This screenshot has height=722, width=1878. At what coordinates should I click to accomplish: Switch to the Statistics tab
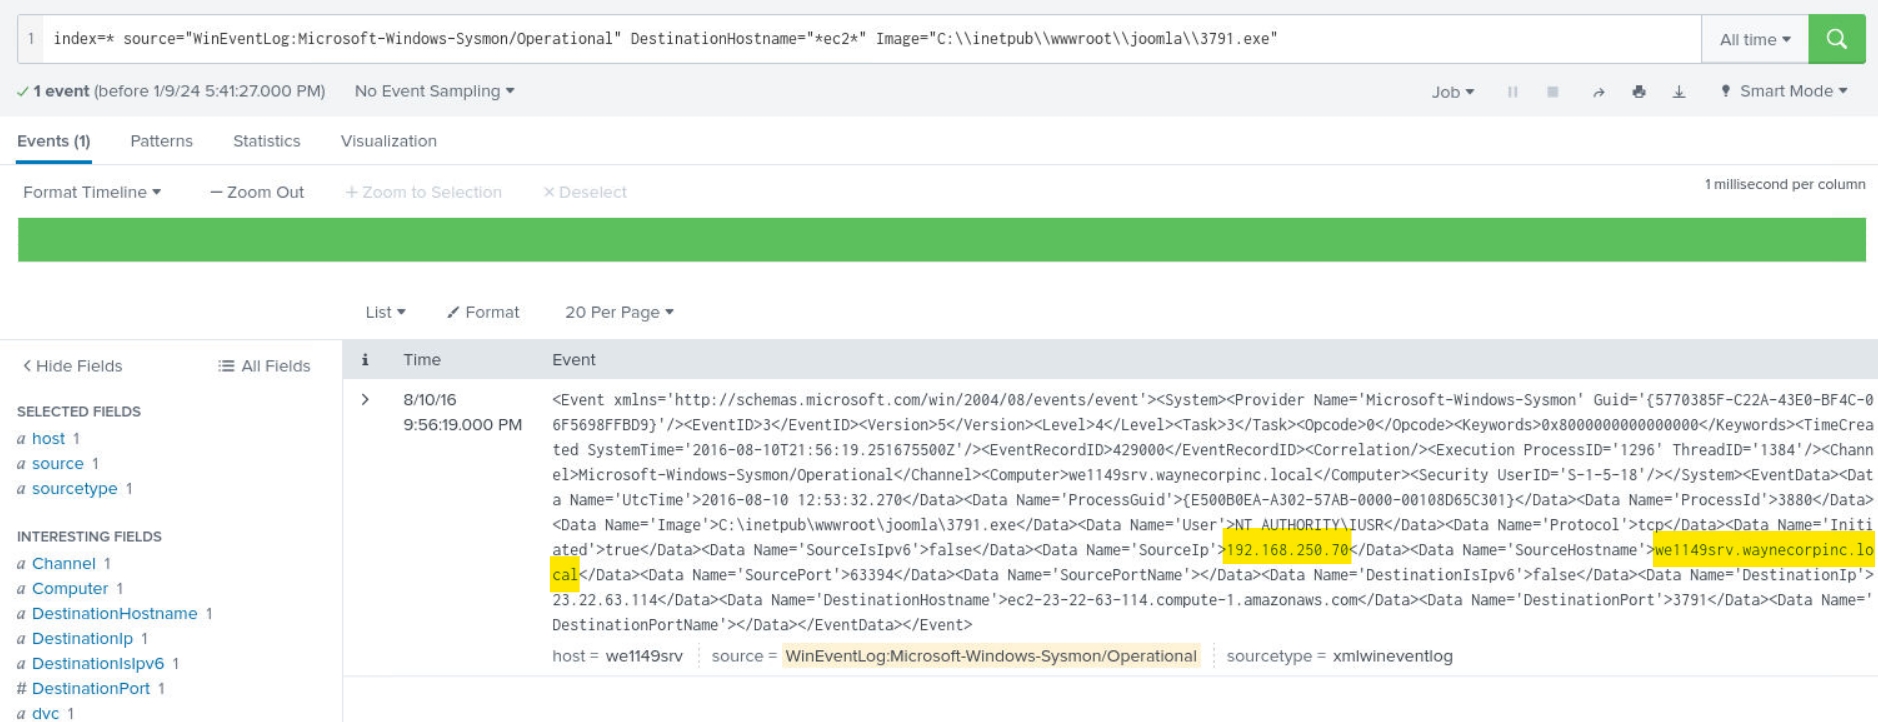(266, 141)
